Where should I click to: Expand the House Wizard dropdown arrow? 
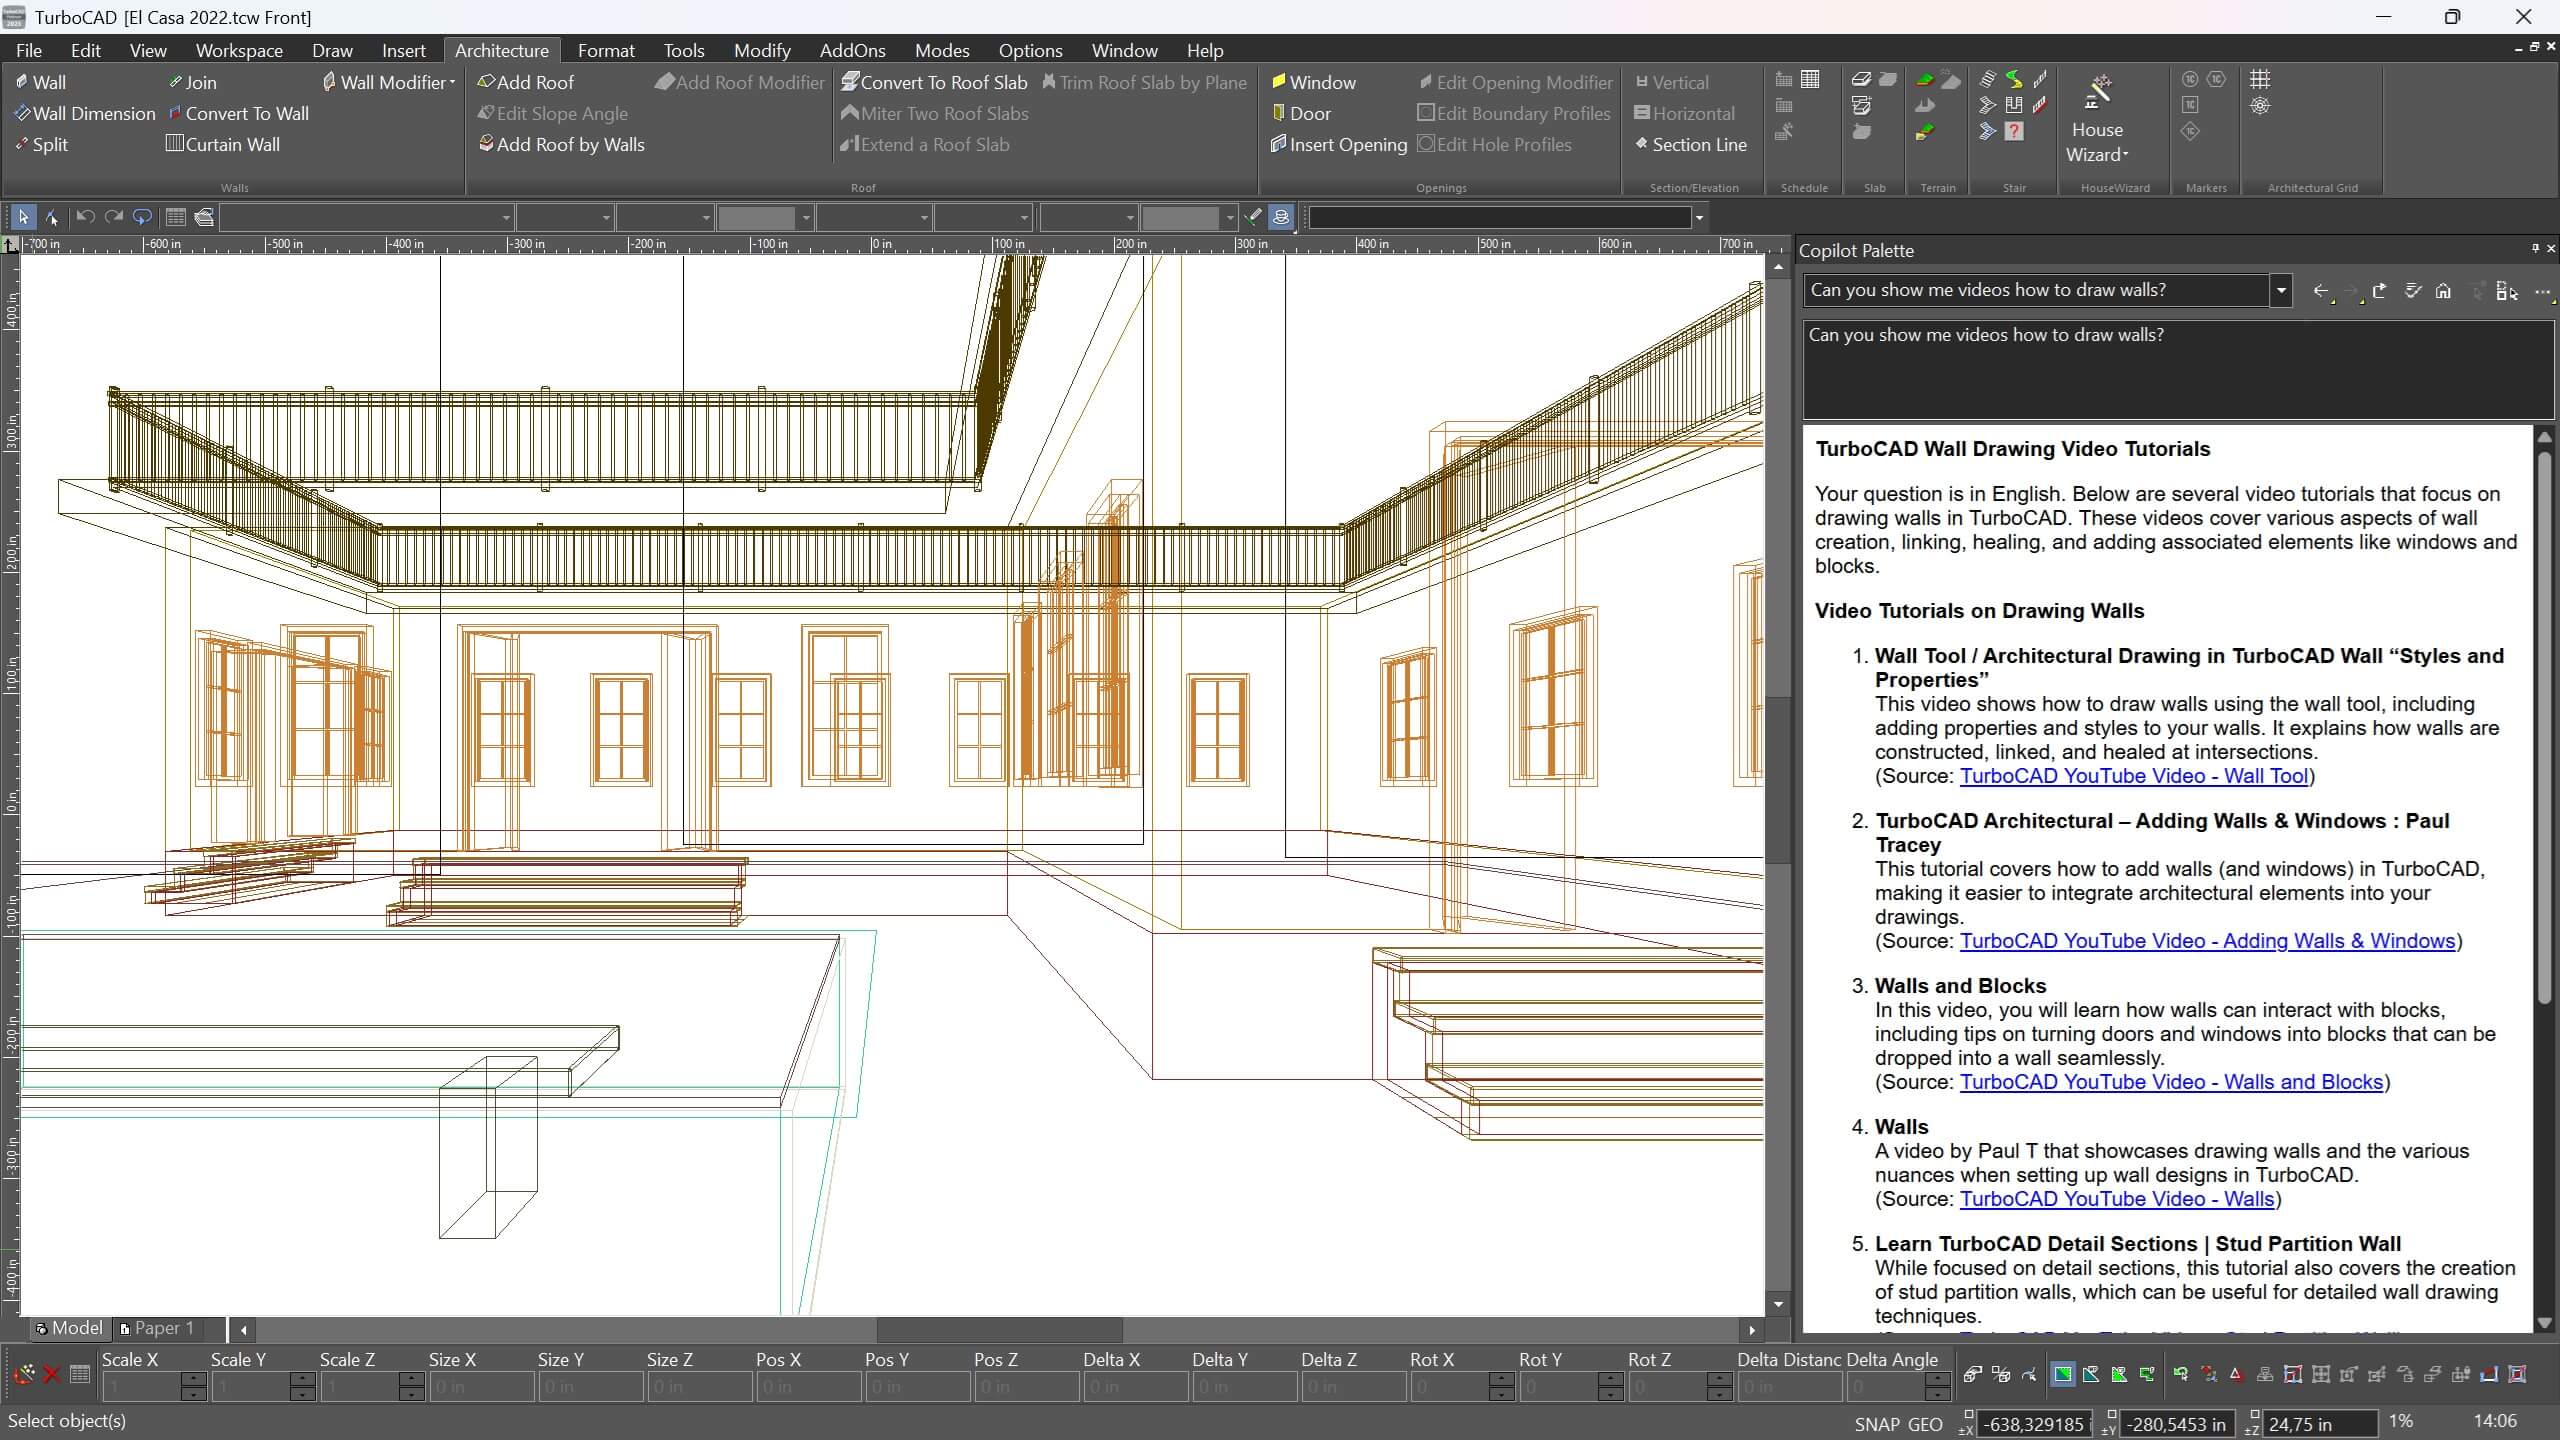click(2125, 155)
